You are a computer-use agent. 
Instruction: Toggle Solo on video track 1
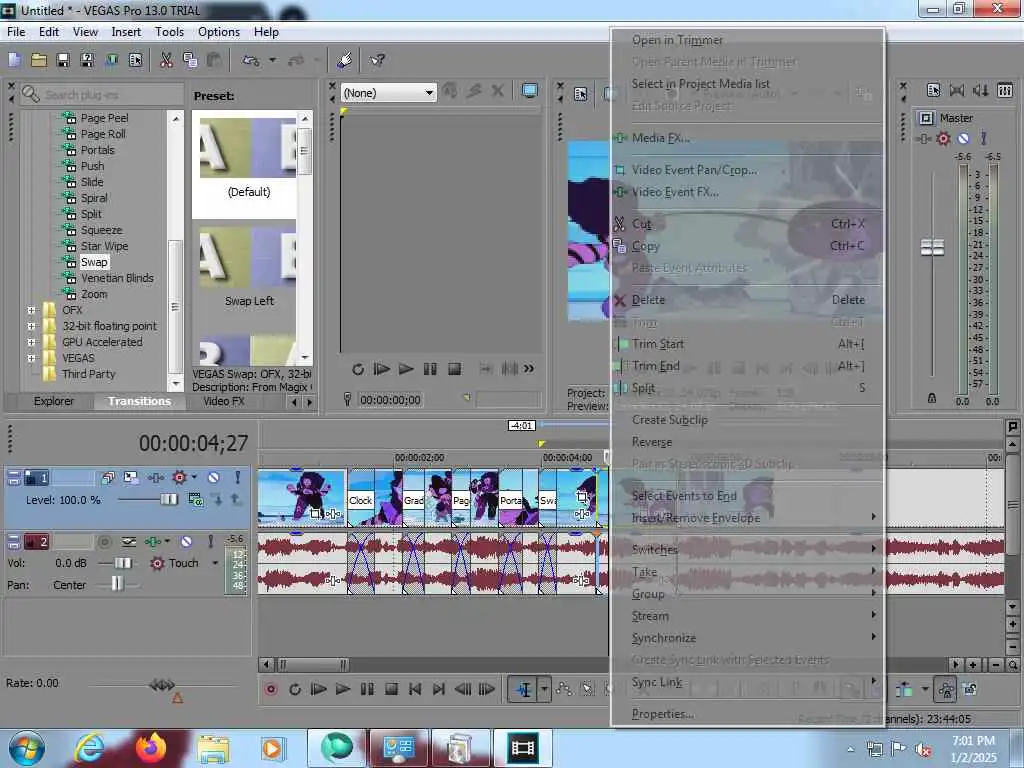point(237,478)
